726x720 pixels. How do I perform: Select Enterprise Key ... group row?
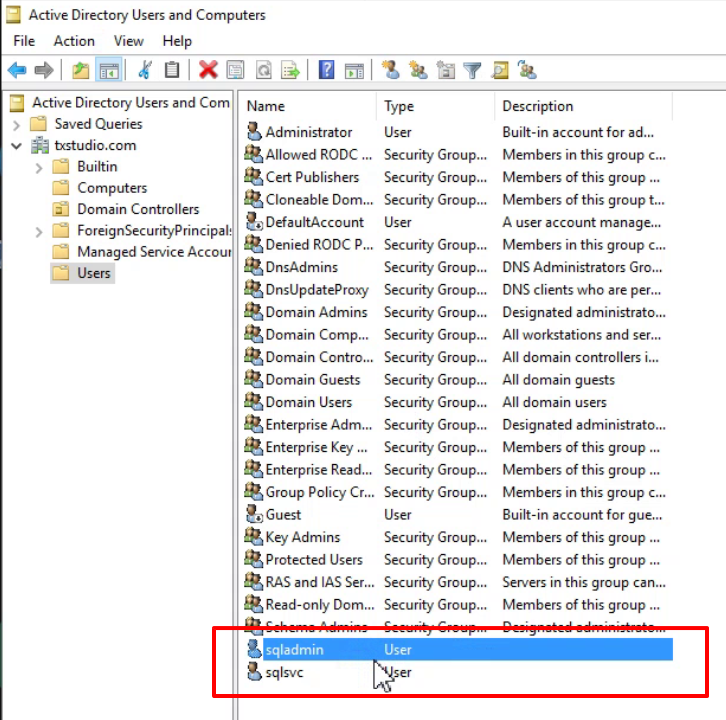pyautogui.click(x=317, y=447)
